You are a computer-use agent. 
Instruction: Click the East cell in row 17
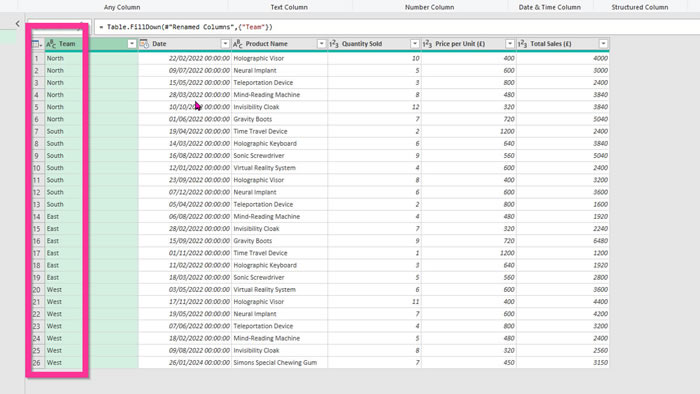(x=92, y=253)
